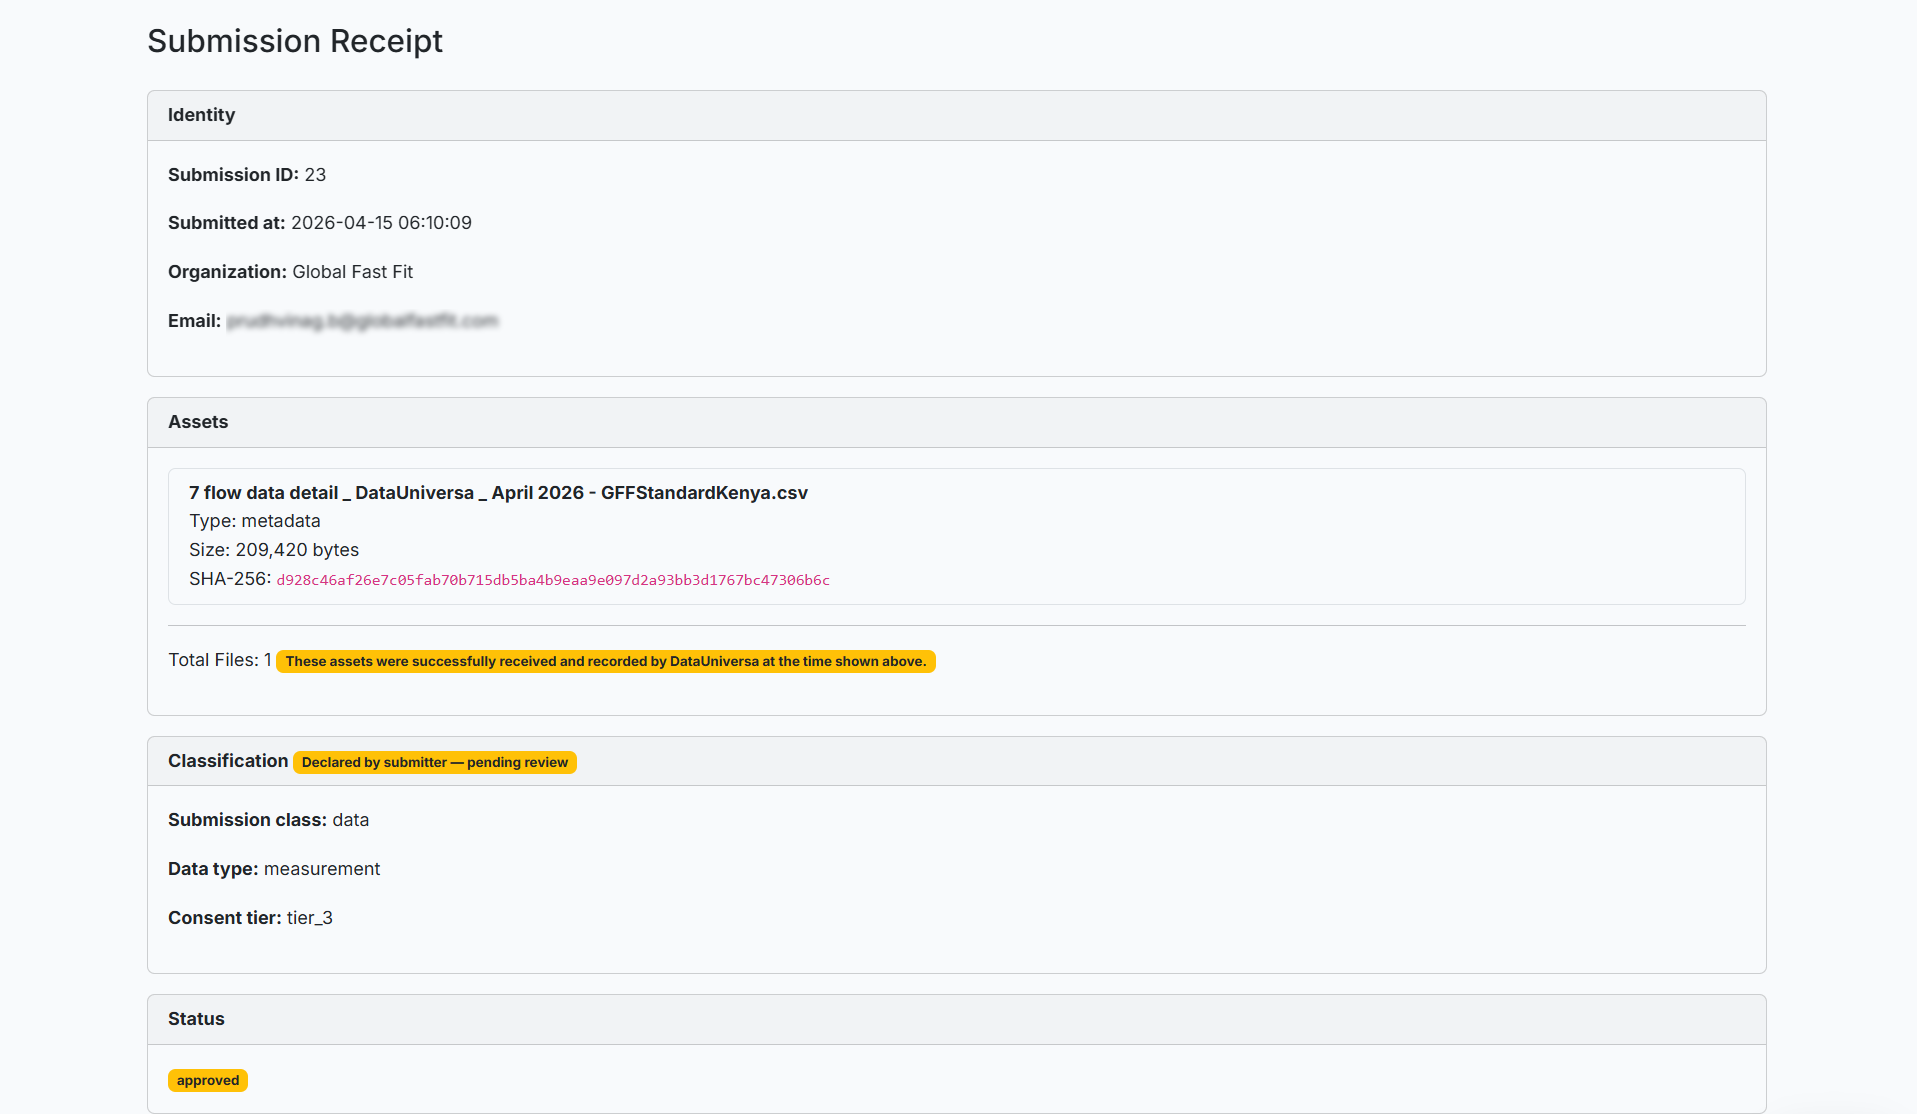Click the approved status badge
The width and height of the screenshot is (1920, 1114).
click(x=208, y=1080)
